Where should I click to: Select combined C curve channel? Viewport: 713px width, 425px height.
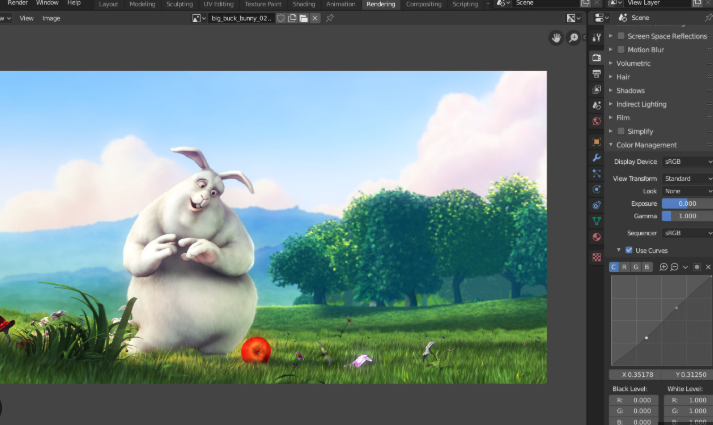614,267
